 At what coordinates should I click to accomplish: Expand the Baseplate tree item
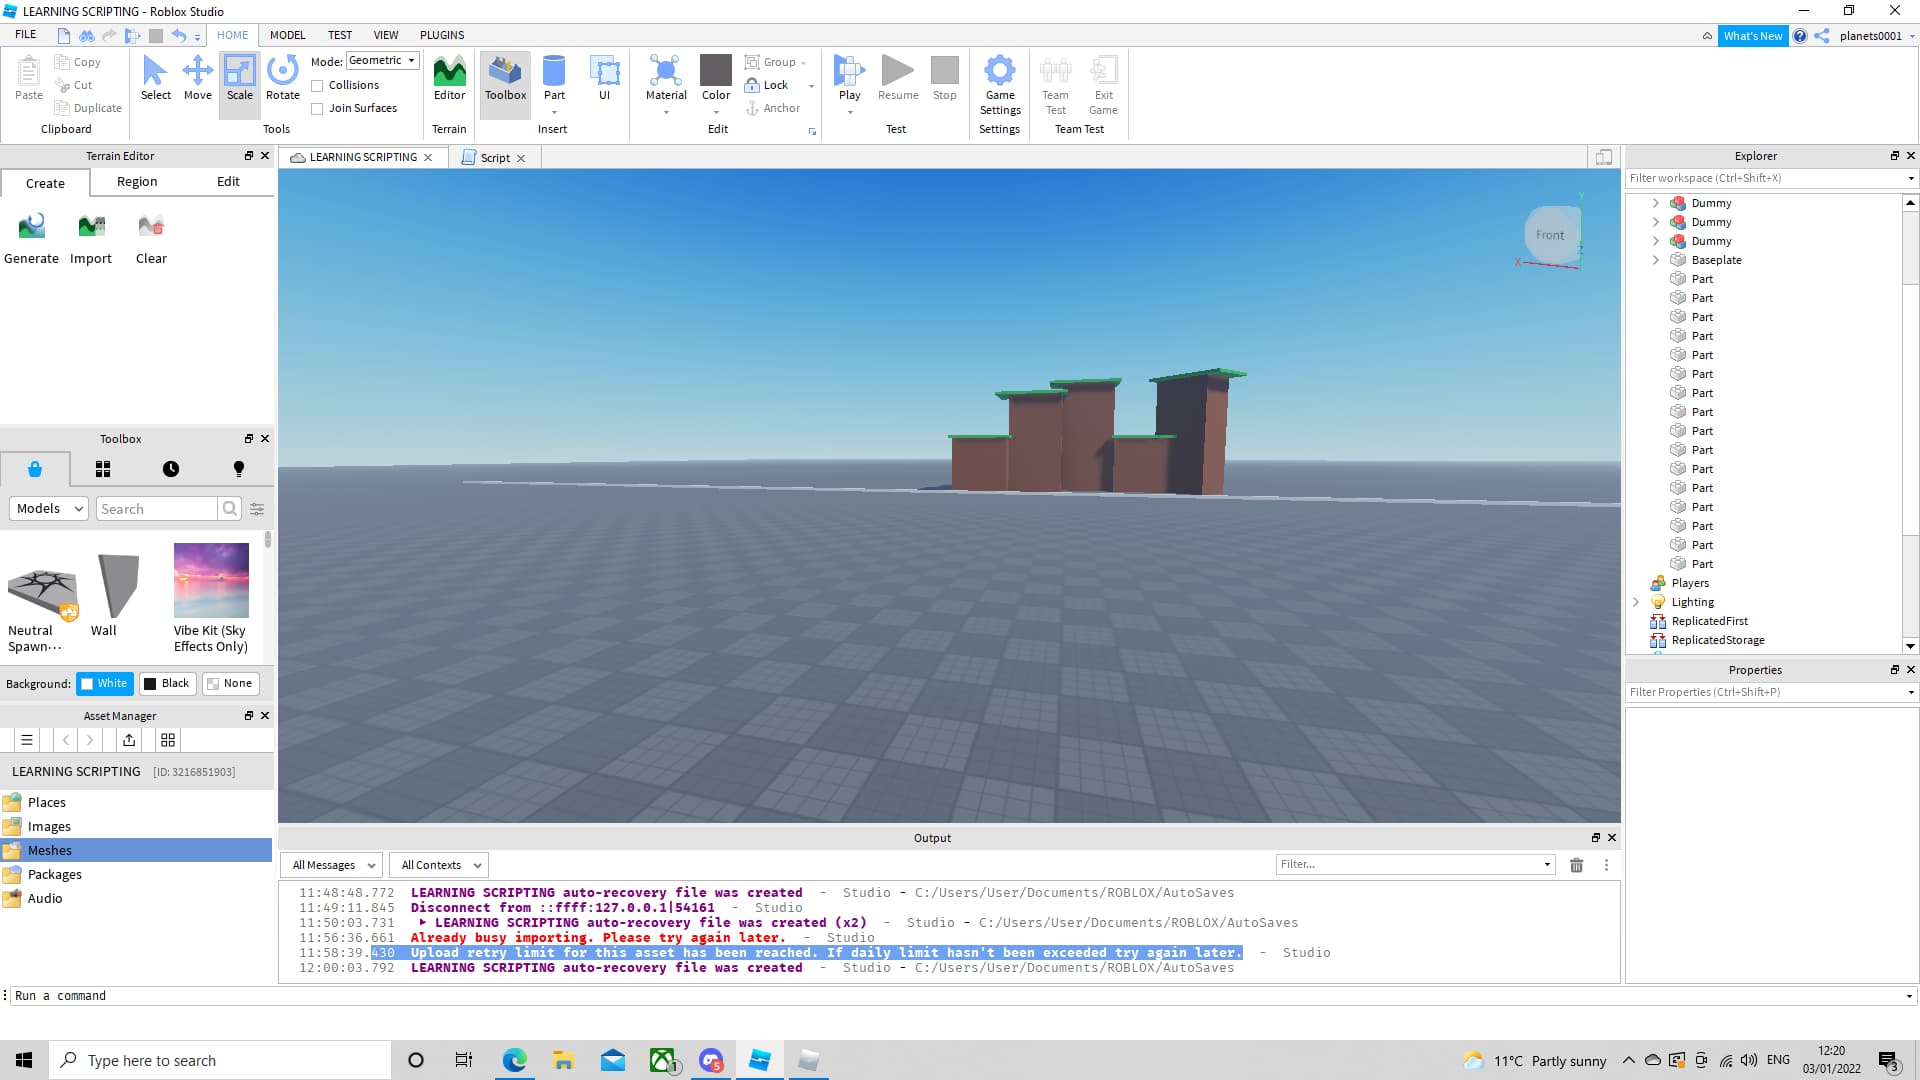[x=1655, y=260]
